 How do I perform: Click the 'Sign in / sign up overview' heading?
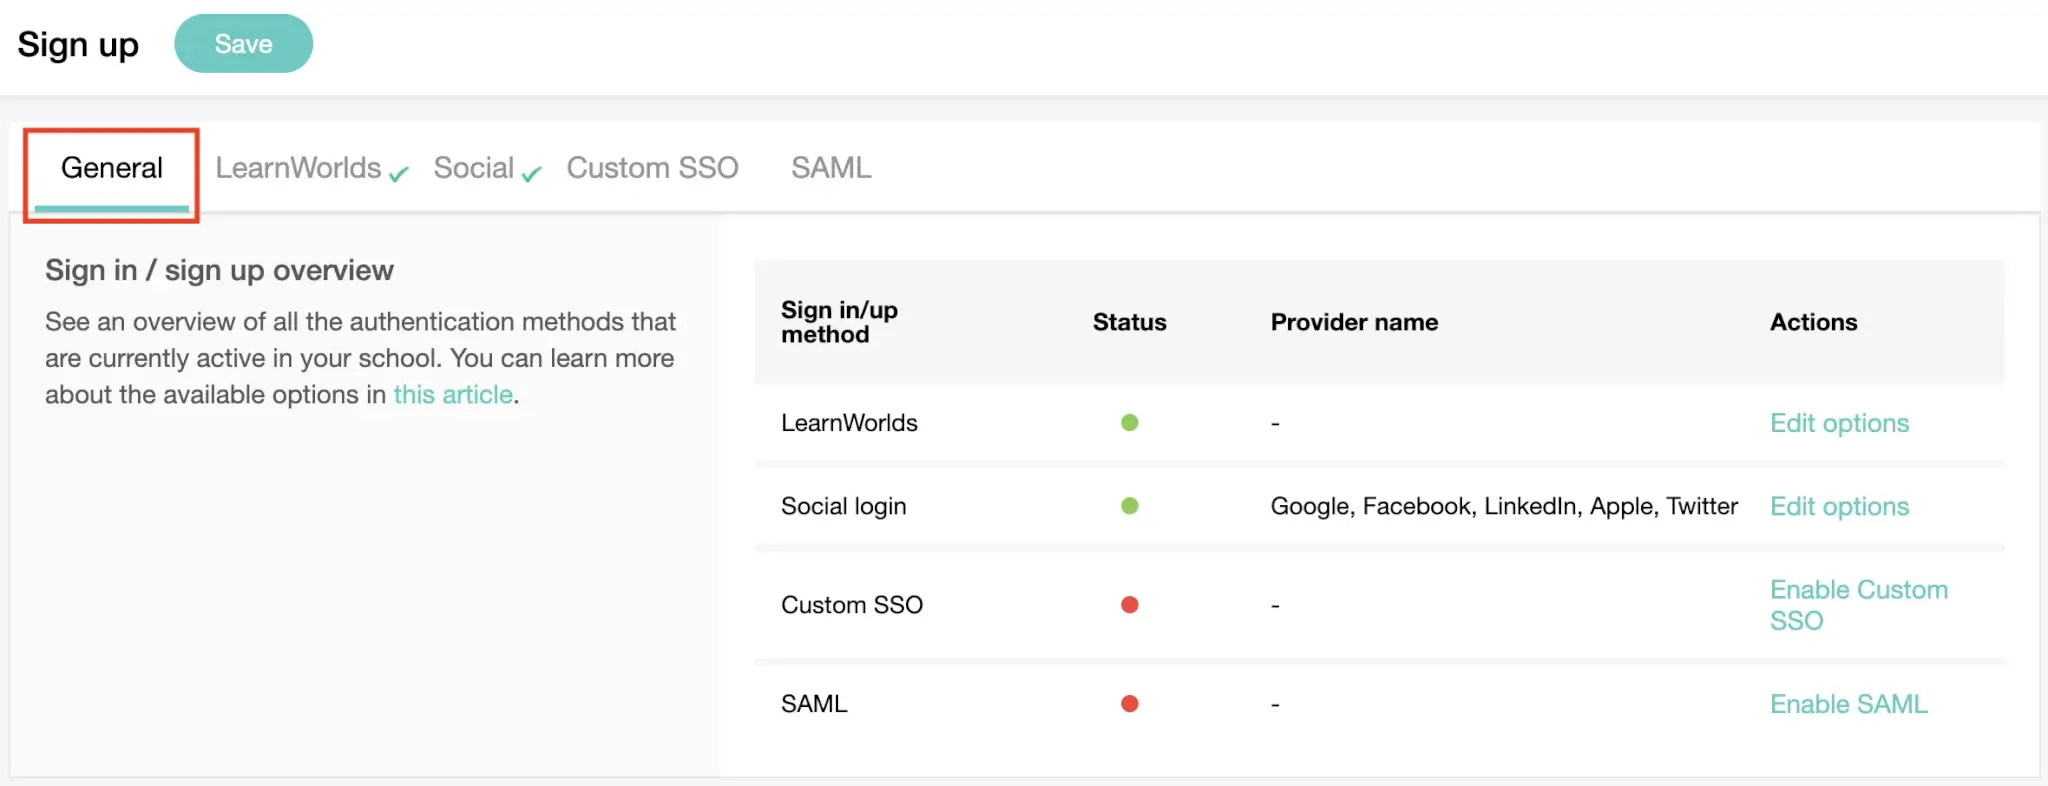click(x=219, y=270)
